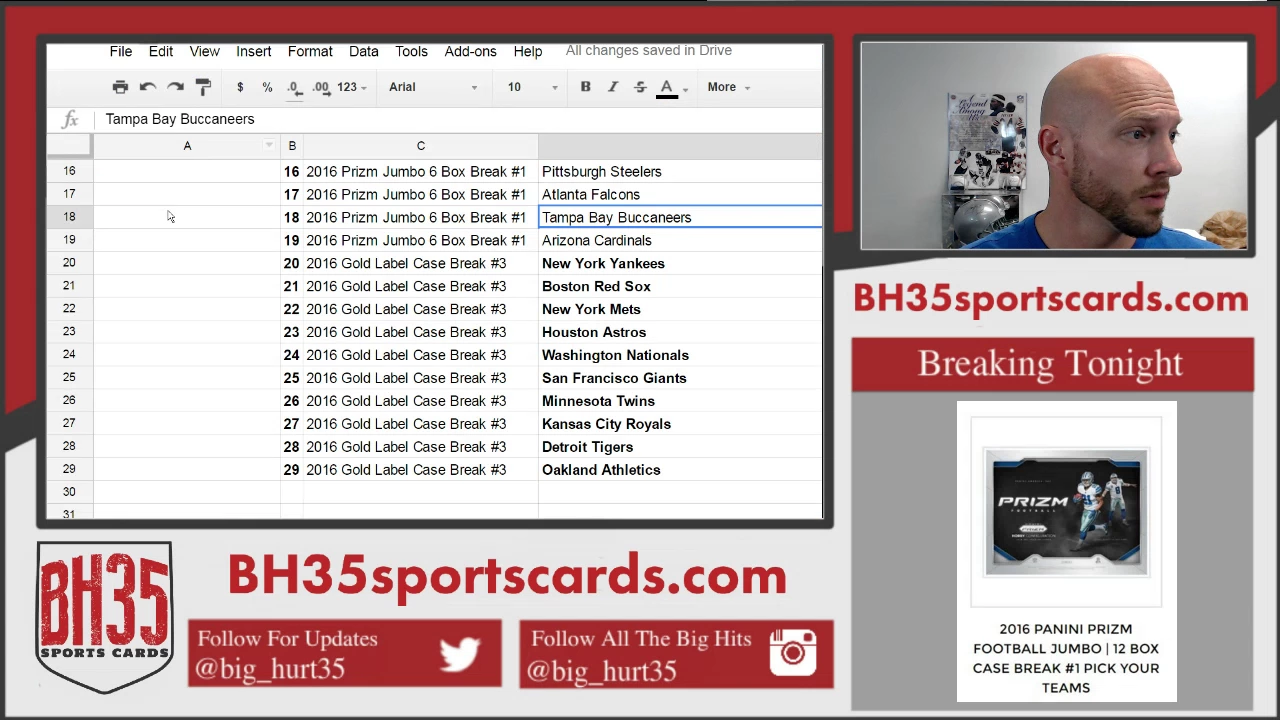Click the Prizm Football box thumbnail
This screenshot has width=1280, height=720.
point(1067,512)
